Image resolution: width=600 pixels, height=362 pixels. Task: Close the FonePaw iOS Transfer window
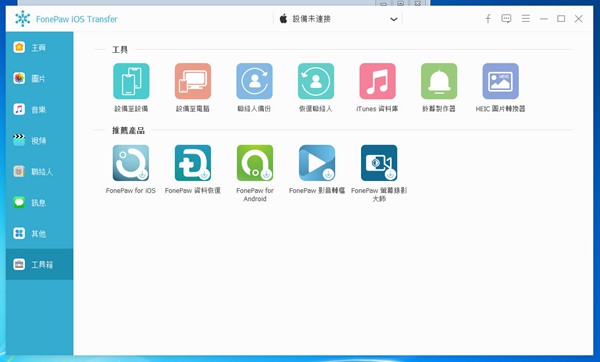tap(579, 19)
